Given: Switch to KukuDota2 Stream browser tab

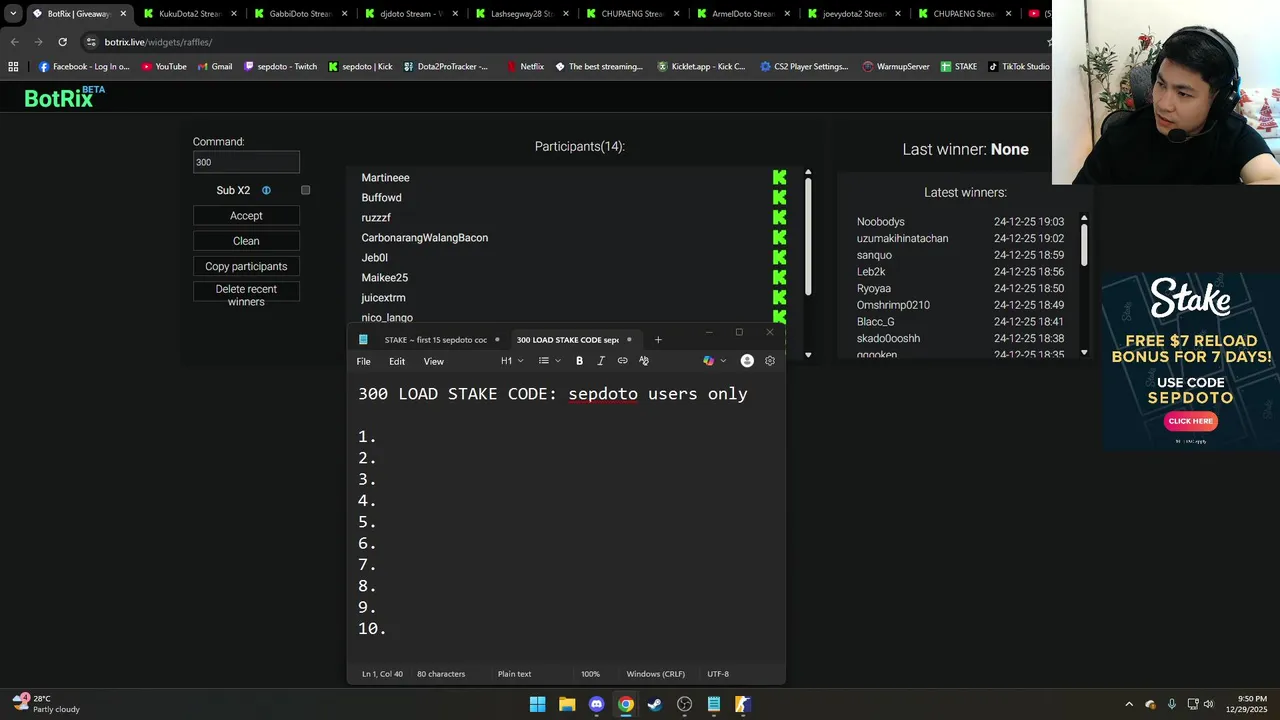Looking at the screenshot, I should point(190,14).
